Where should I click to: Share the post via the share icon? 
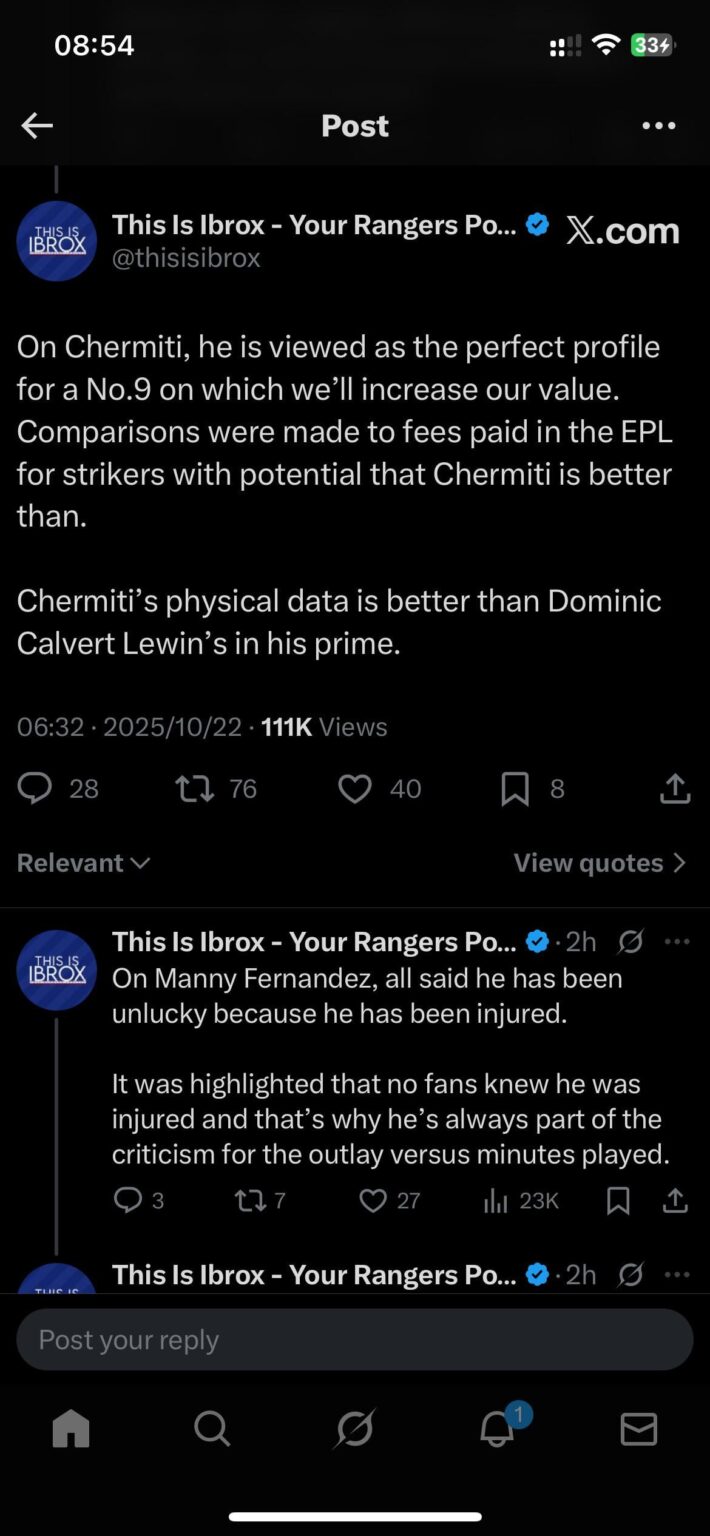pos(675,789)
